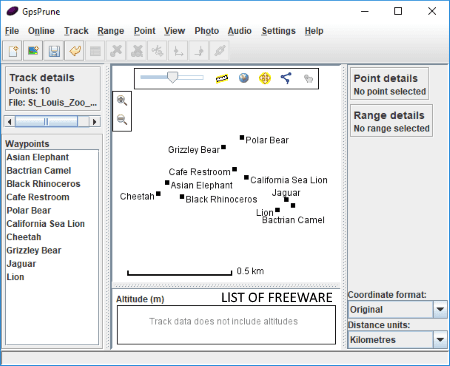450x366 pixels.
Task: Click the point scroller right arrow
Action: (x=95, y=122)
